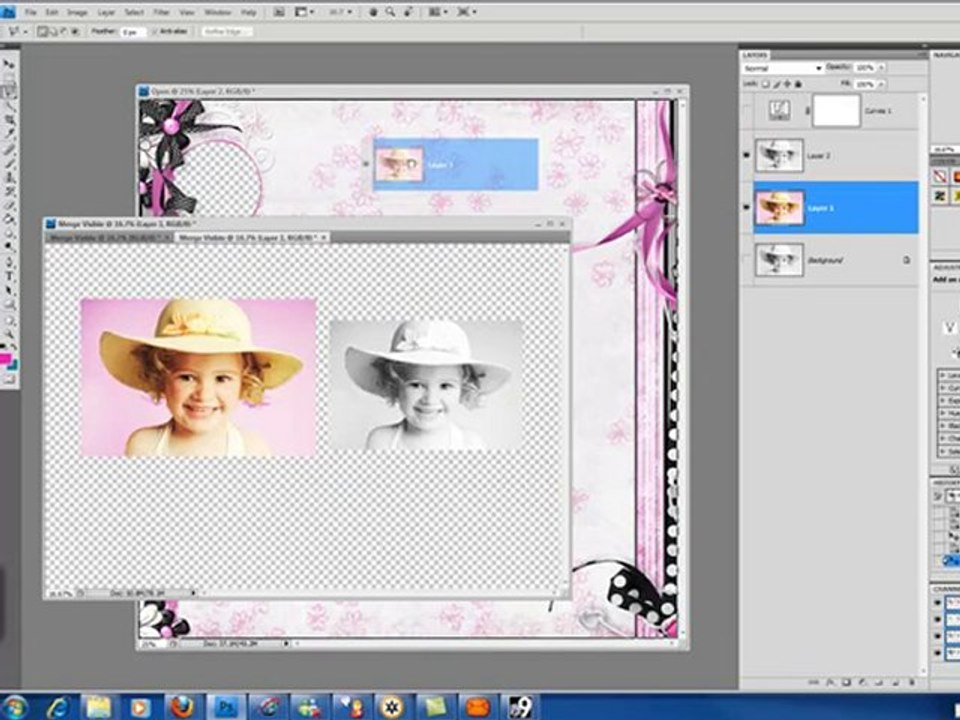Image resolution: width=960 pixels, height=720 pixels.
Task: Click the Rotate View tool in application bar
Action: (407, 12)
